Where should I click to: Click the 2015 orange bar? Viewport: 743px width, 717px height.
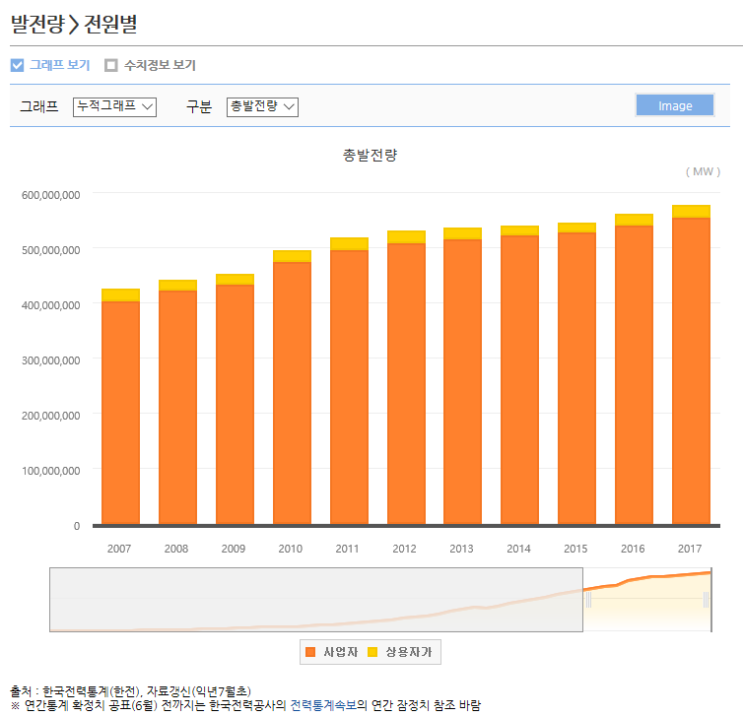577,379
